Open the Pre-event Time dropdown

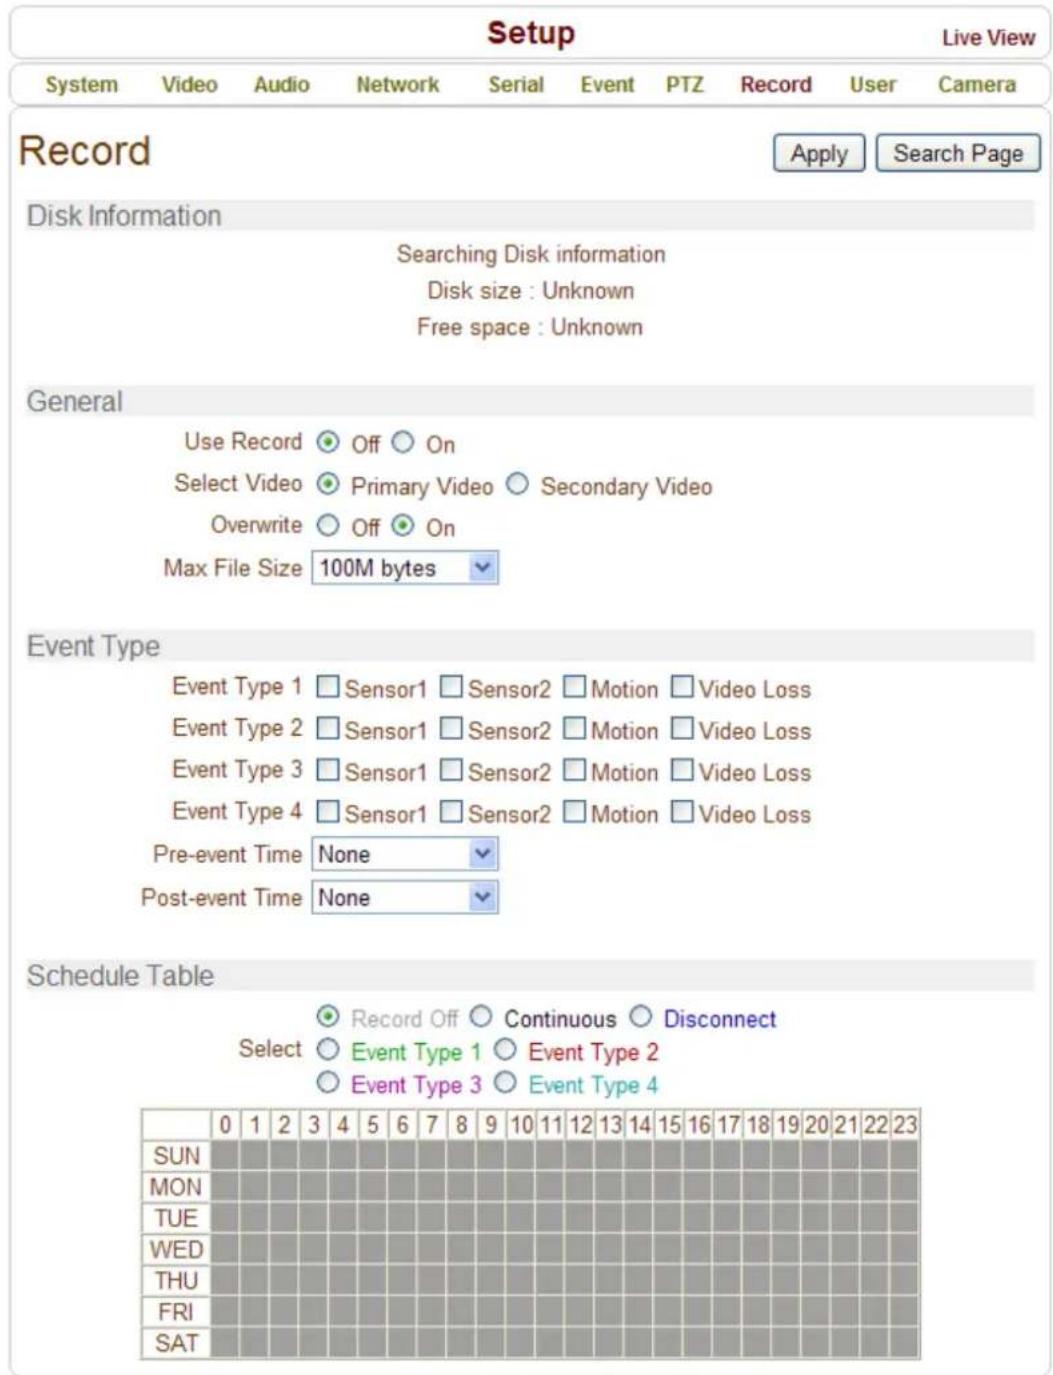pyautogui.click(x=405, y=854)
